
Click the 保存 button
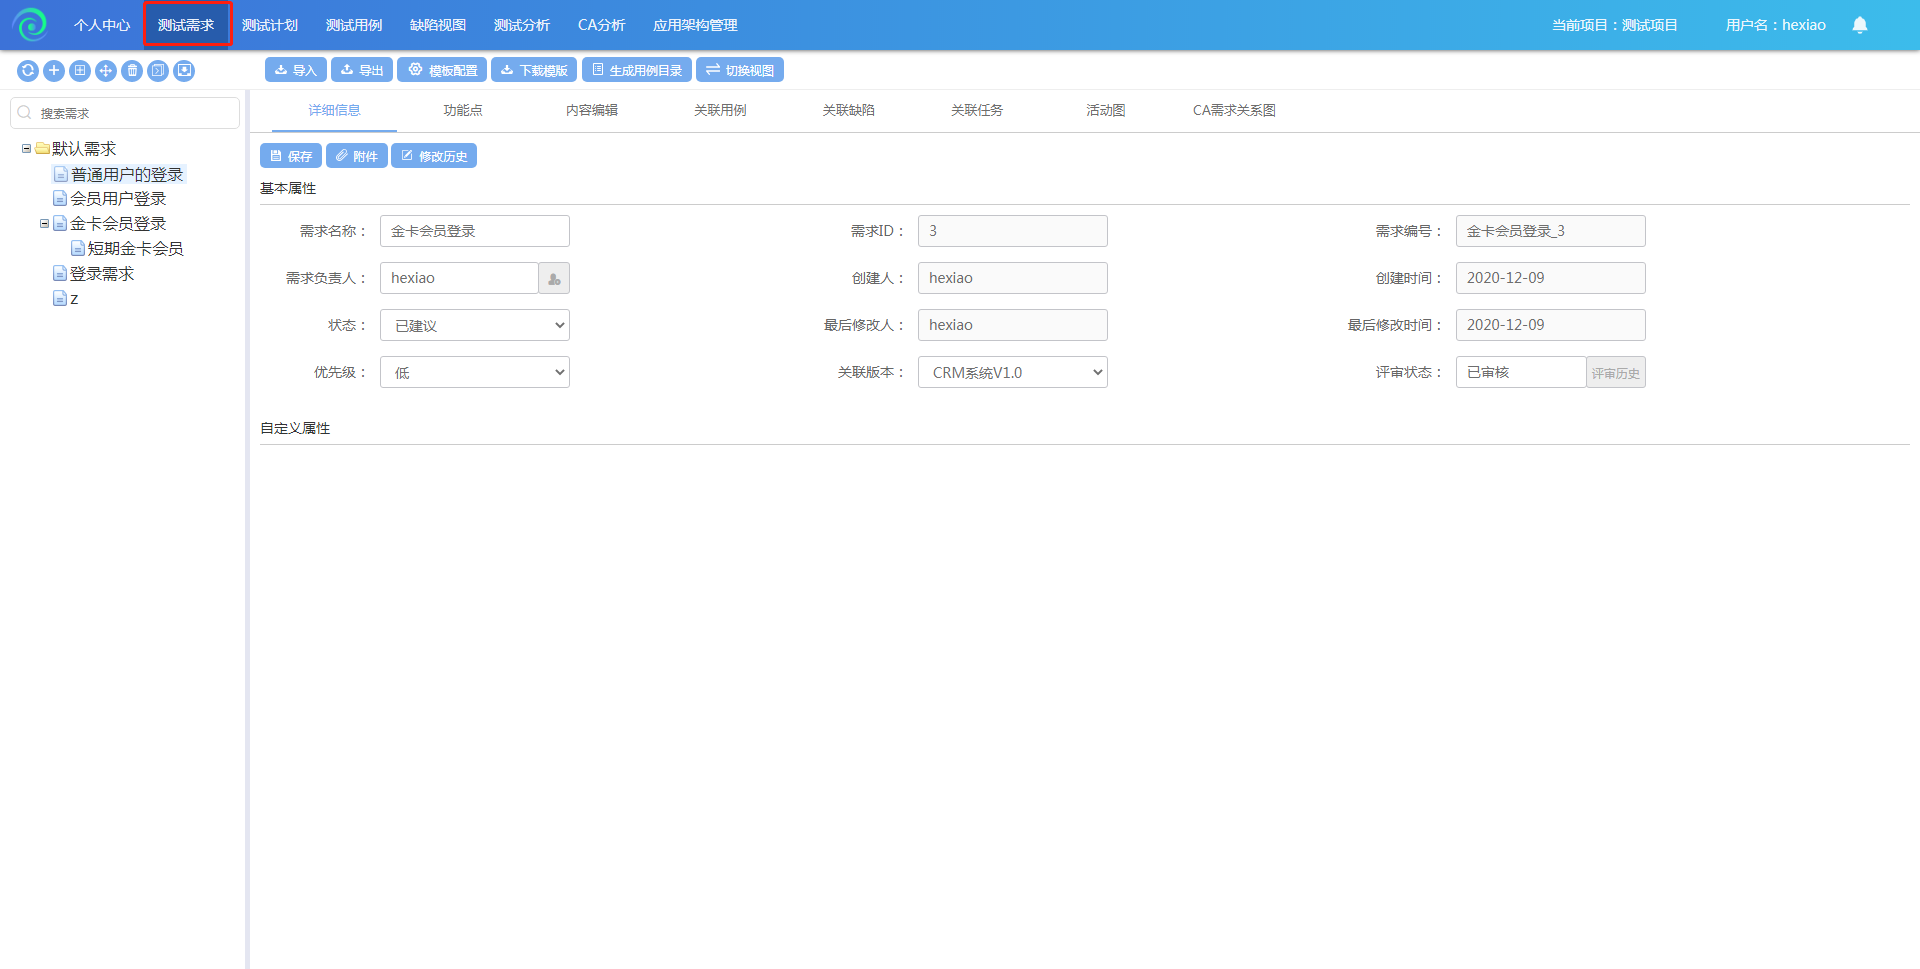click(x=291, y=157)
